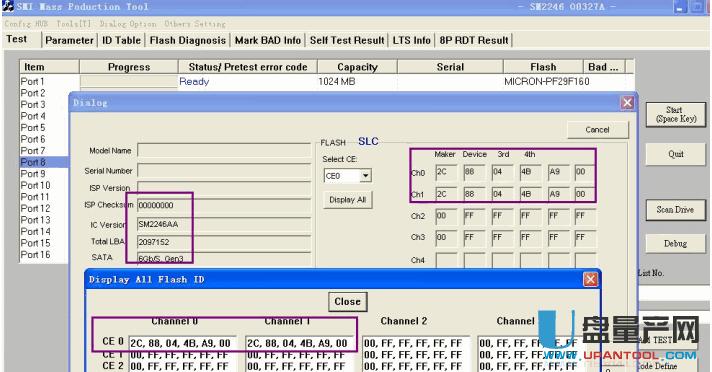
Task: Select Port 10 in the list
Action: [35, 185]
